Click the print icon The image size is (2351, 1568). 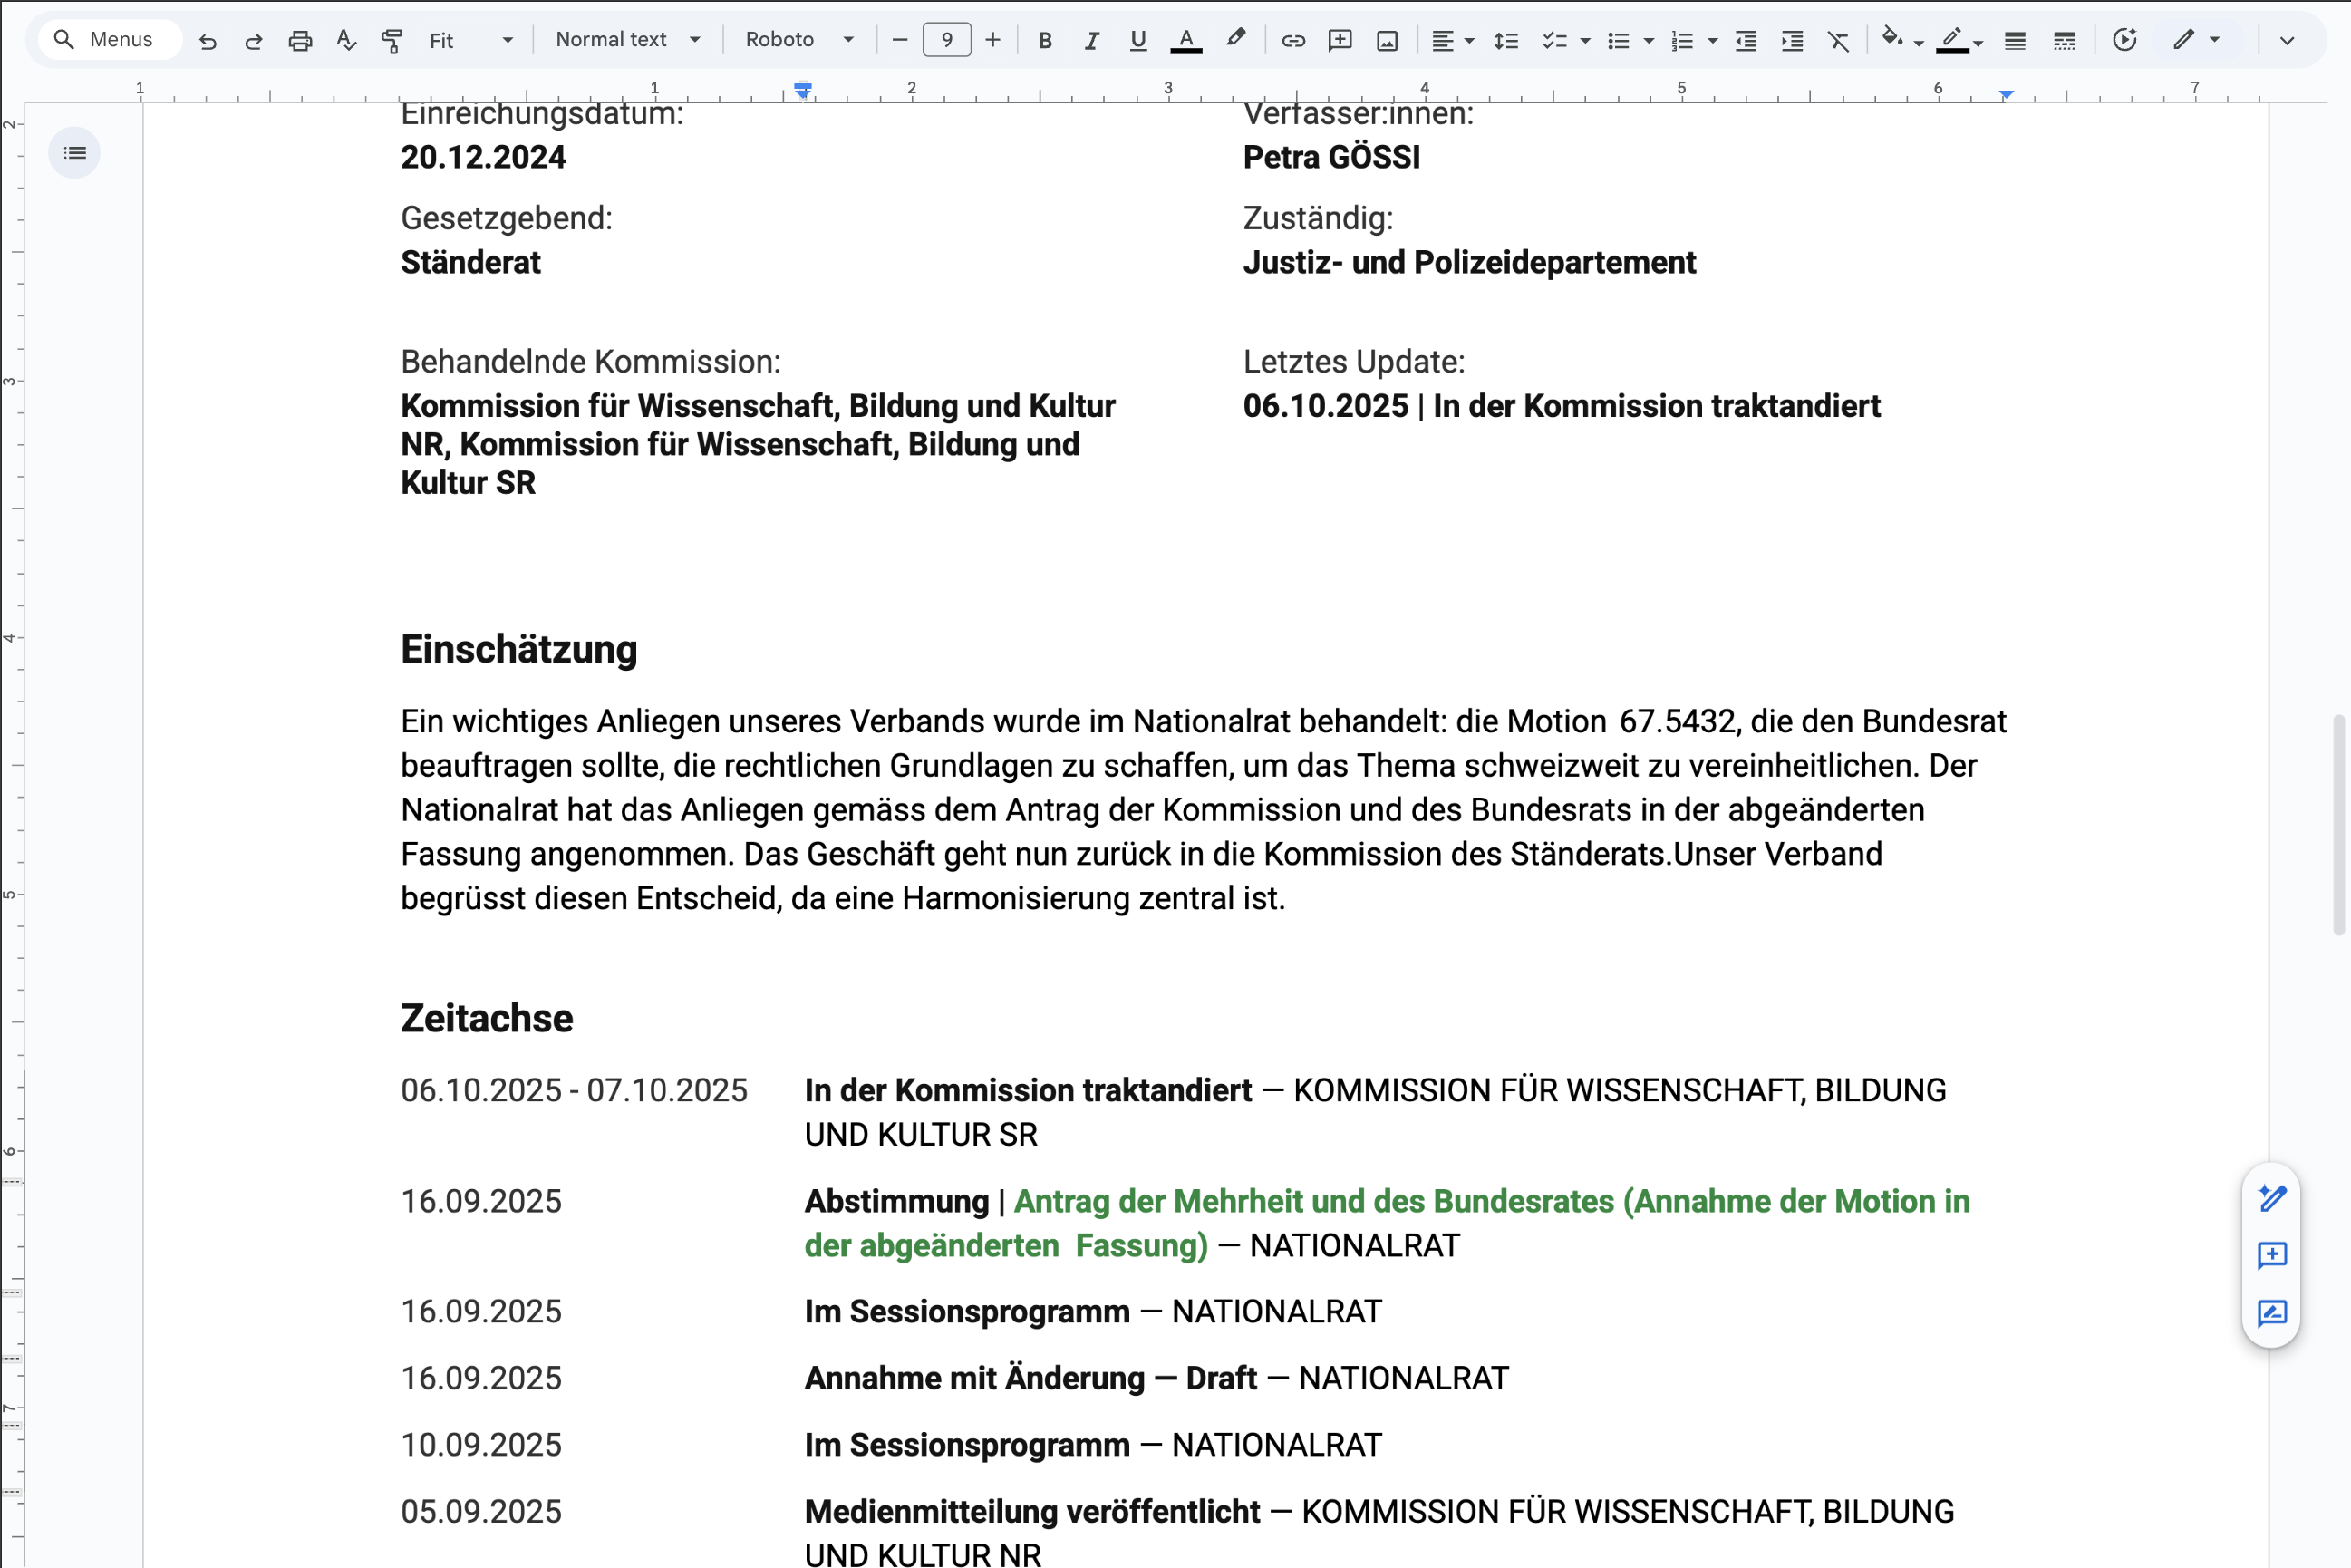tap(300, 40)
